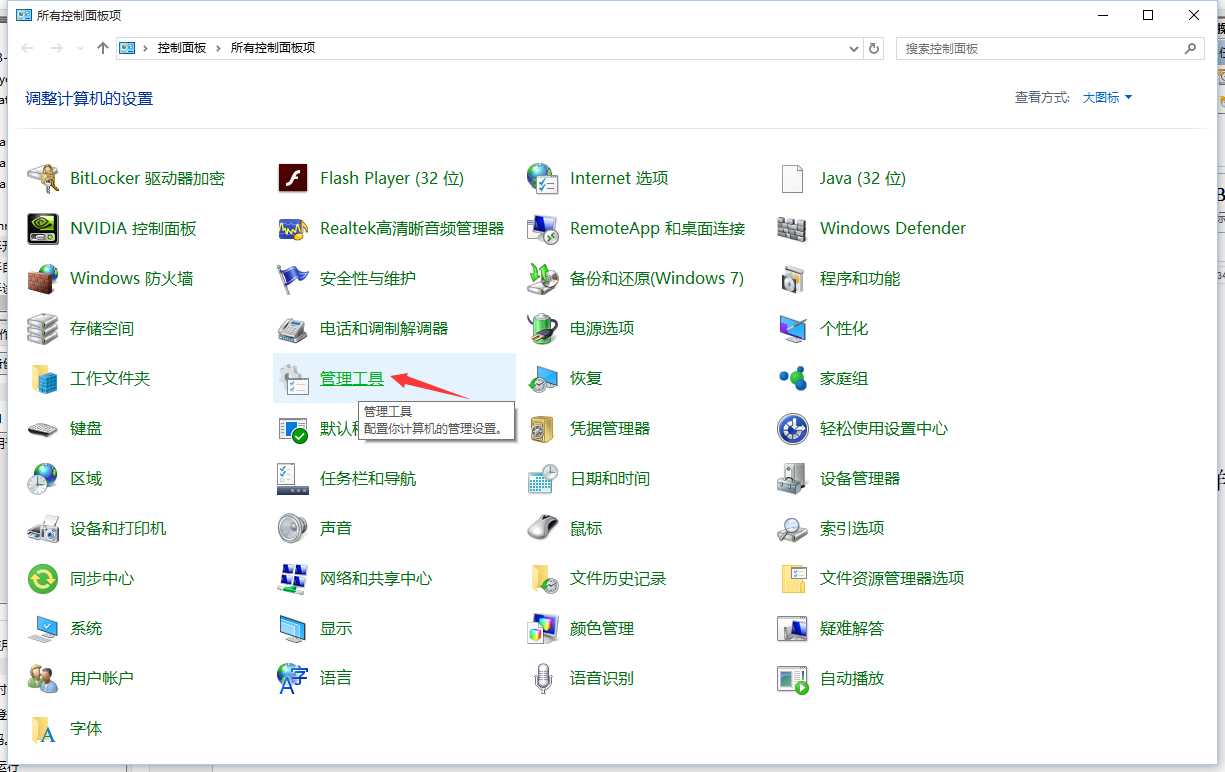Click the 疑难解答 link
This screenshot has height=772, width=1225.
pyautogui.click(x=852, y=628)
